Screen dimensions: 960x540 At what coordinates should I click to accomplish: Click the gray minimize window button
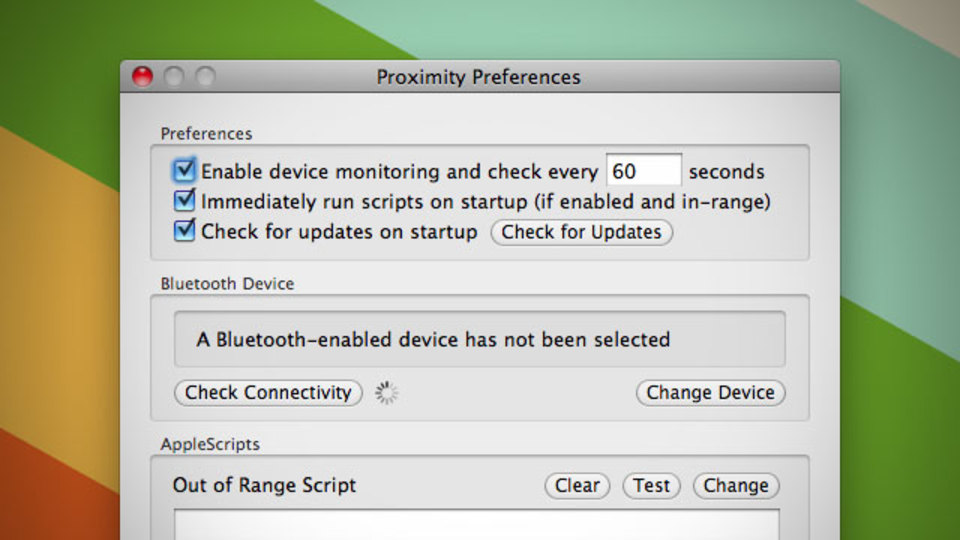(174, 77)
